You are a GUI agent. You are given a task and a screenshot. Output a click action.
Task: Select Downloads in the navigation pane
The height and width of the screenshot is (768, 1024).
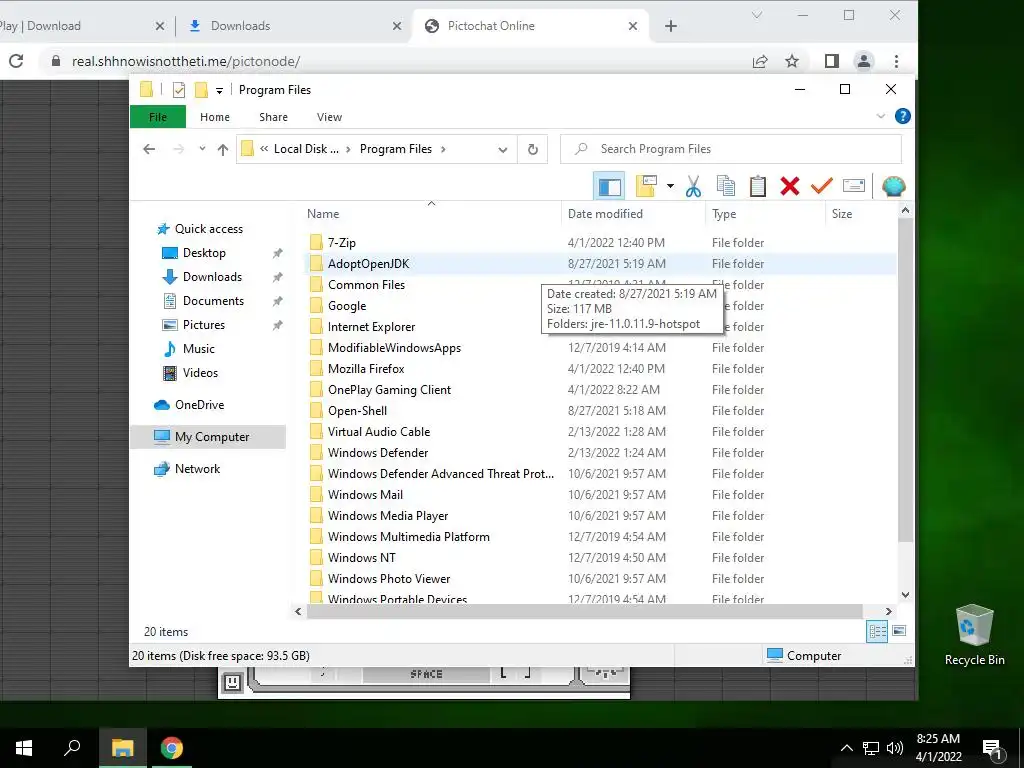click(x=212, y=277)
